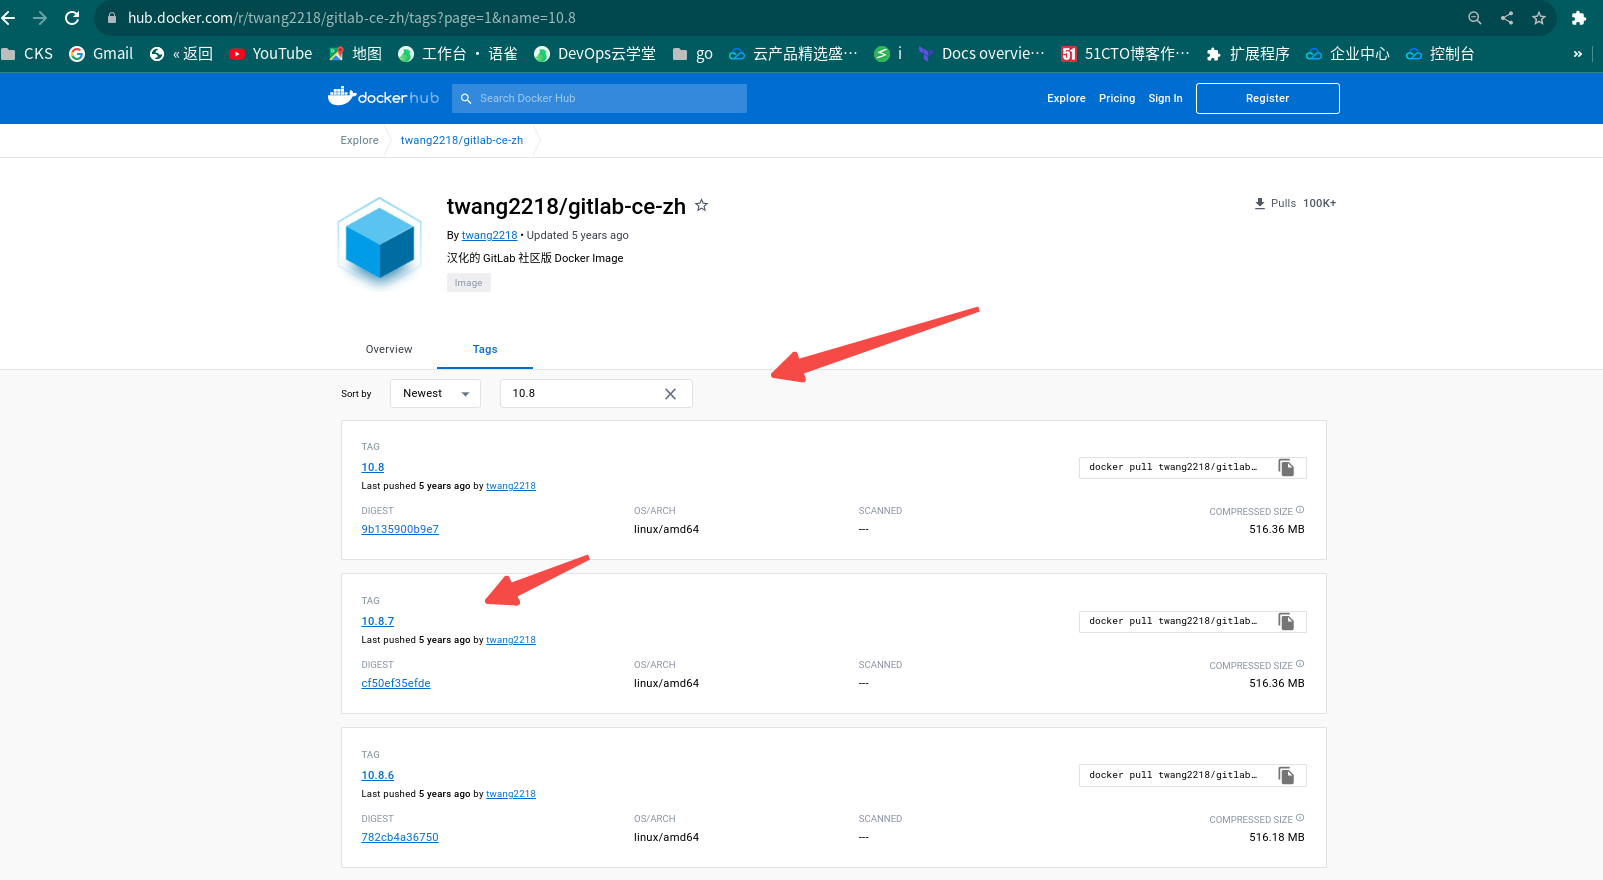1603x880 pixels.
Task: Click the site padlock icon in address bar
Action: point(111,18)
